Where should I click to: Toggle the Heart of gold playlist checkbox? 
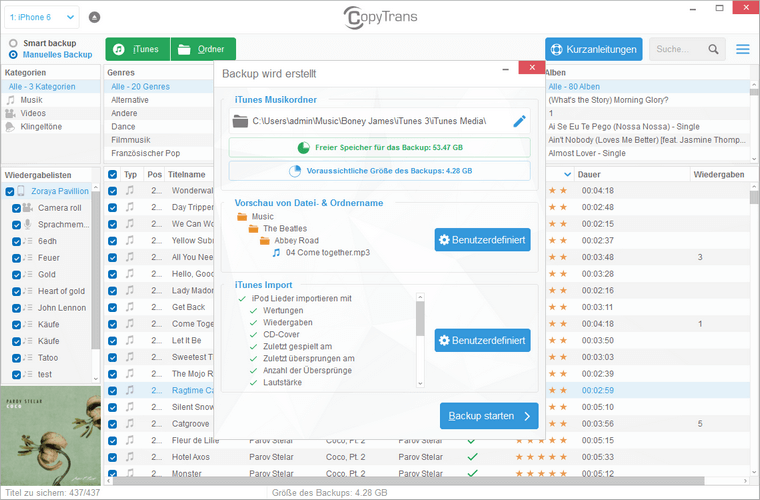[16, 292]
